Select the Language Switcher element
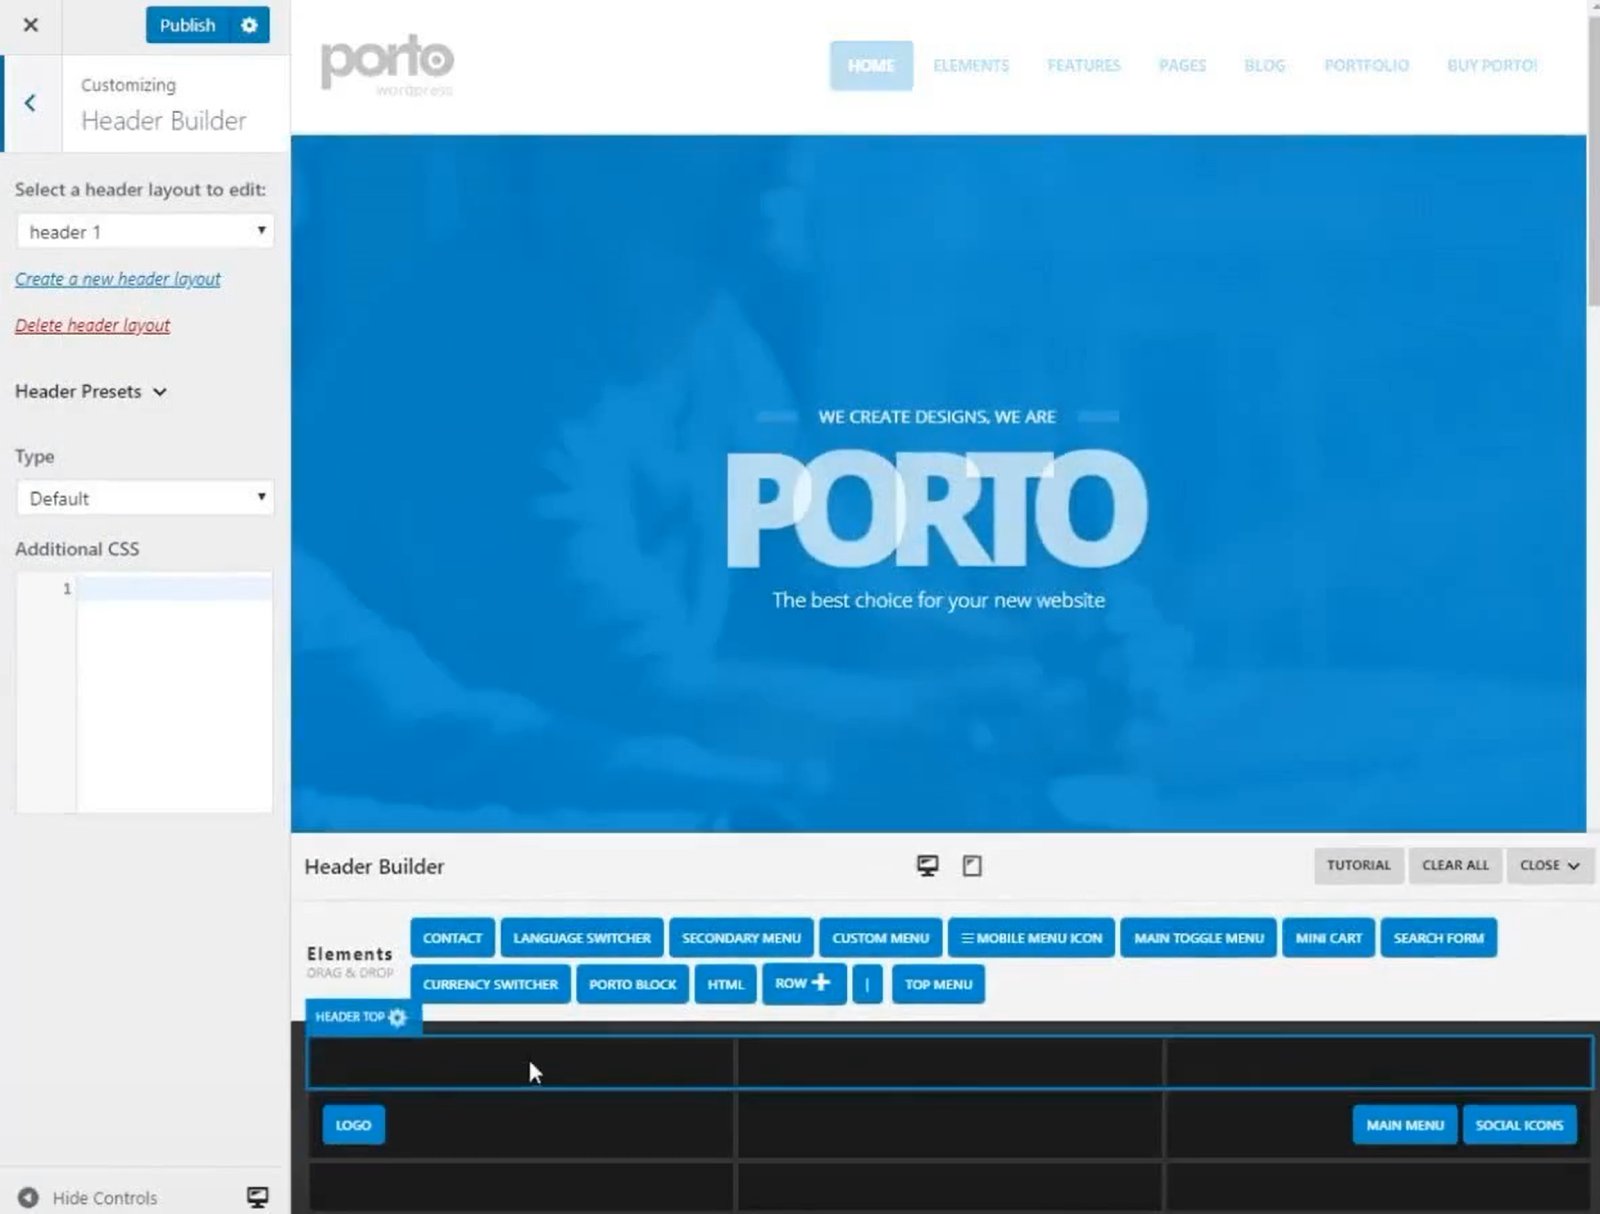The image size is (1600, 1214). (582, 938)
